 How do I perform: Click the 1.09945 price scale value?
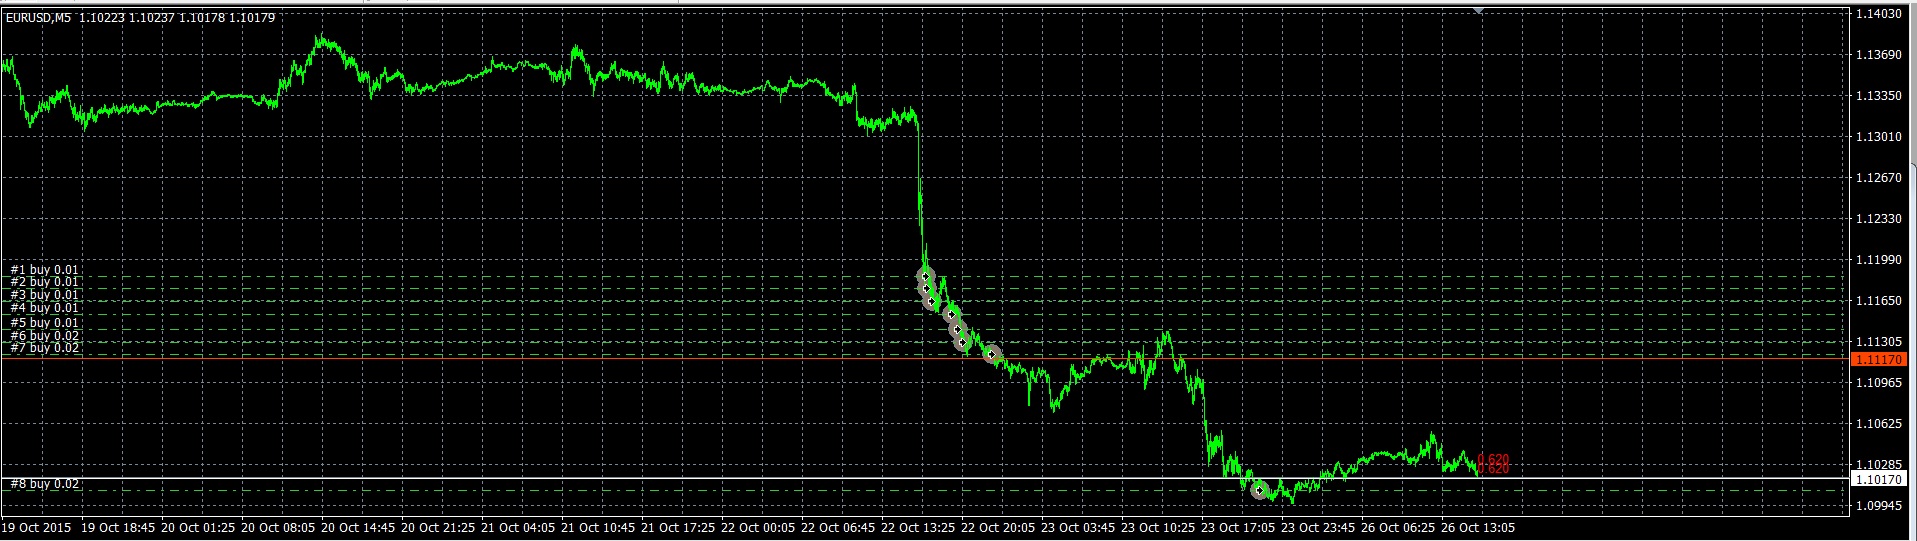click(x=1877, y=506)
